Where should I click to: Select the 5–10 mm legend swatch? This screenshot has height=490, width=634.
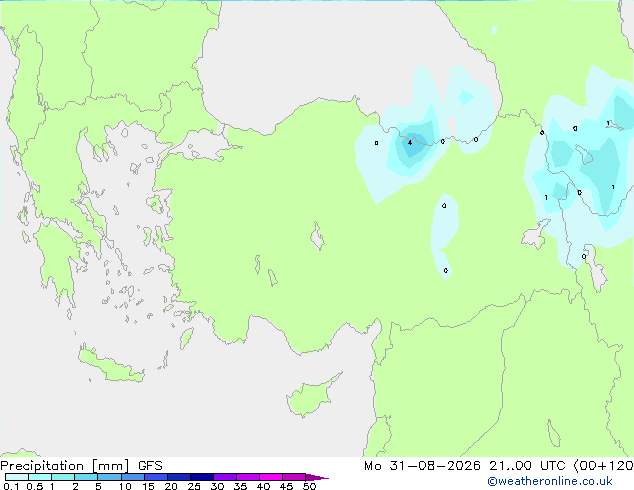pyautogui.click(x=109, y=477)
